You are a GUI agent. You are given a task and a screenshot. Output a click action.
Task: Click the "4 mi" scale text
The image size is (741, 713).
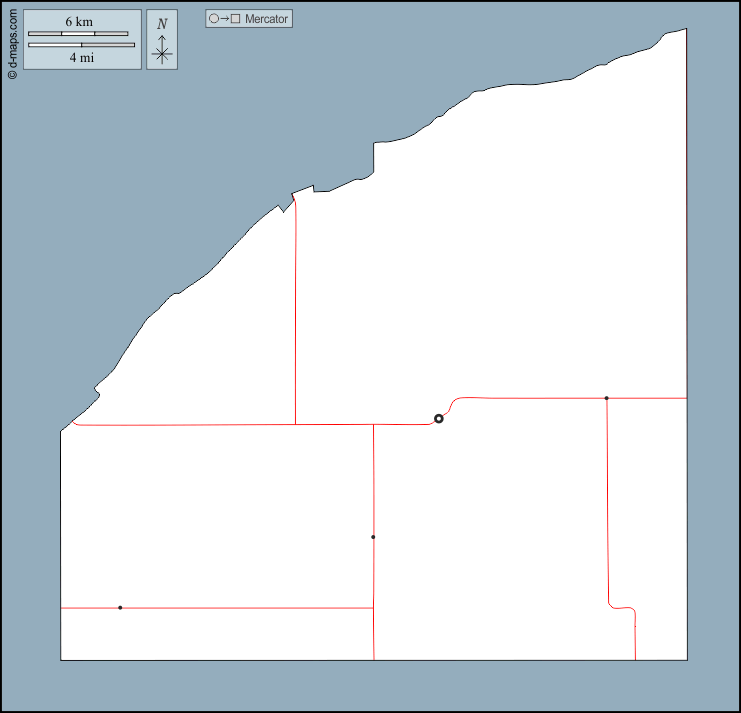coord(81,57)
